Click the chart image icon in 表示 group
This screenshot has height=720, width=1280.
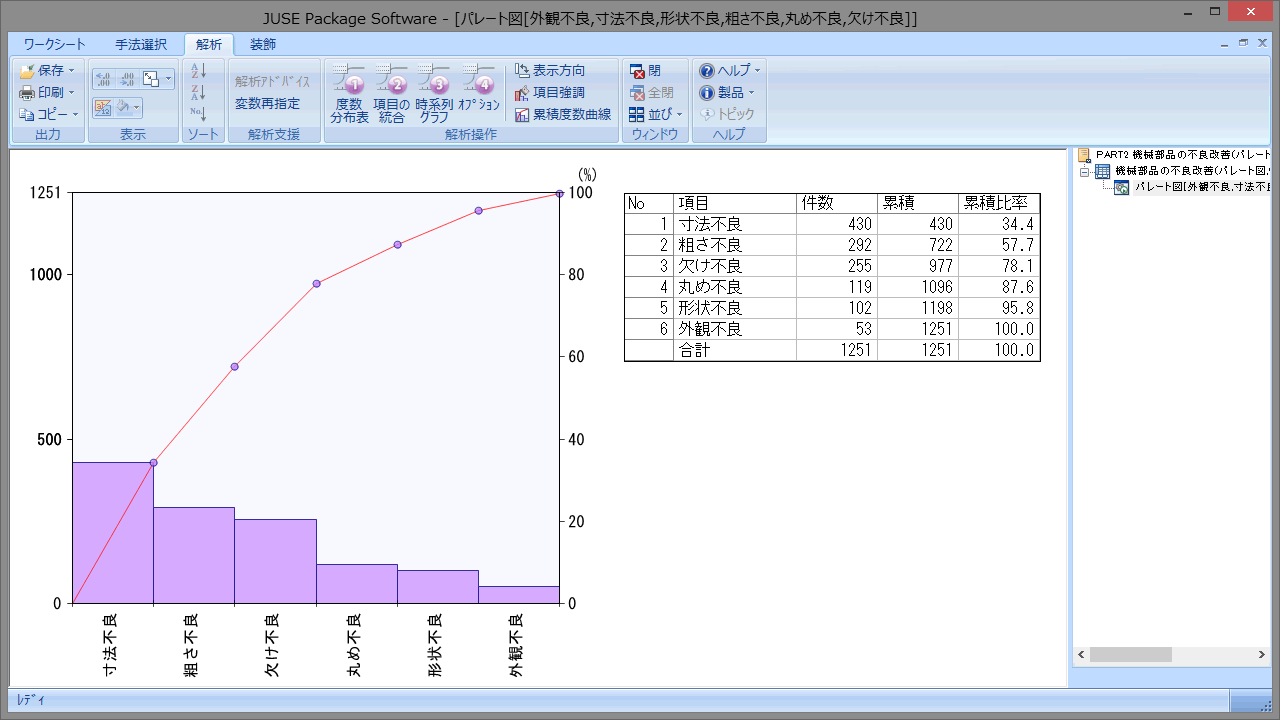(104, 107)
